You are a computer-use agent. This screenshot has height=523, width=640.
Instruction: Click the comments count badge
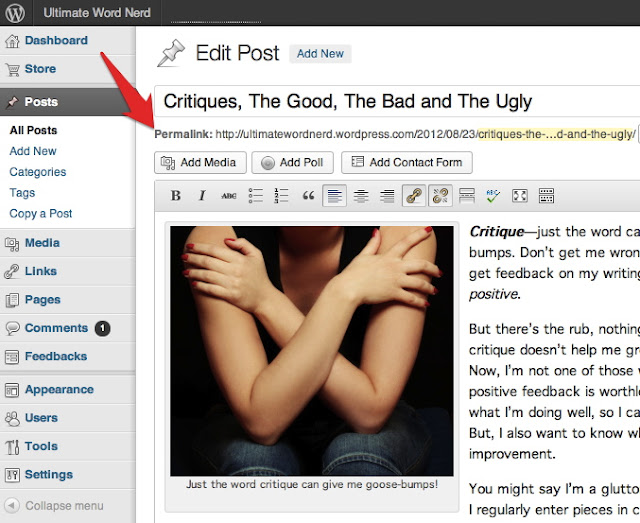[102, 328]
